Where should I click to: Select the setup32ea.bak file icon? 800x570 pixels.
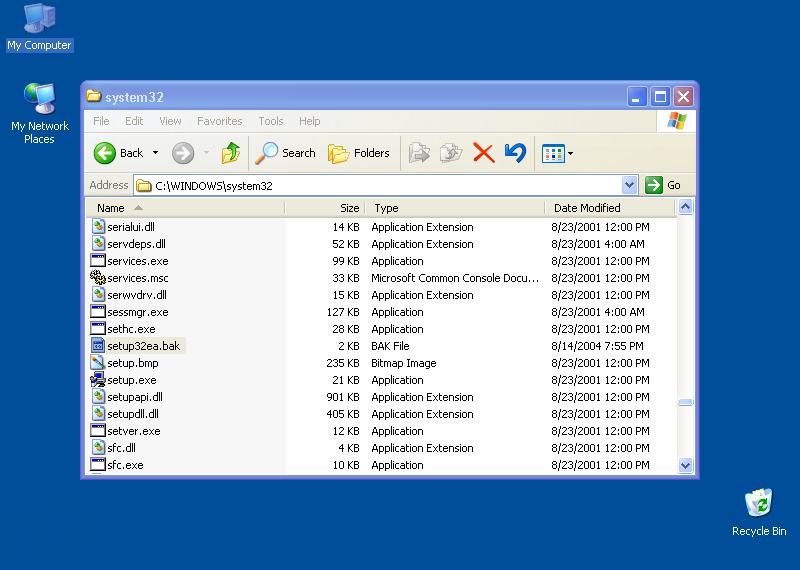click(98, 345)
